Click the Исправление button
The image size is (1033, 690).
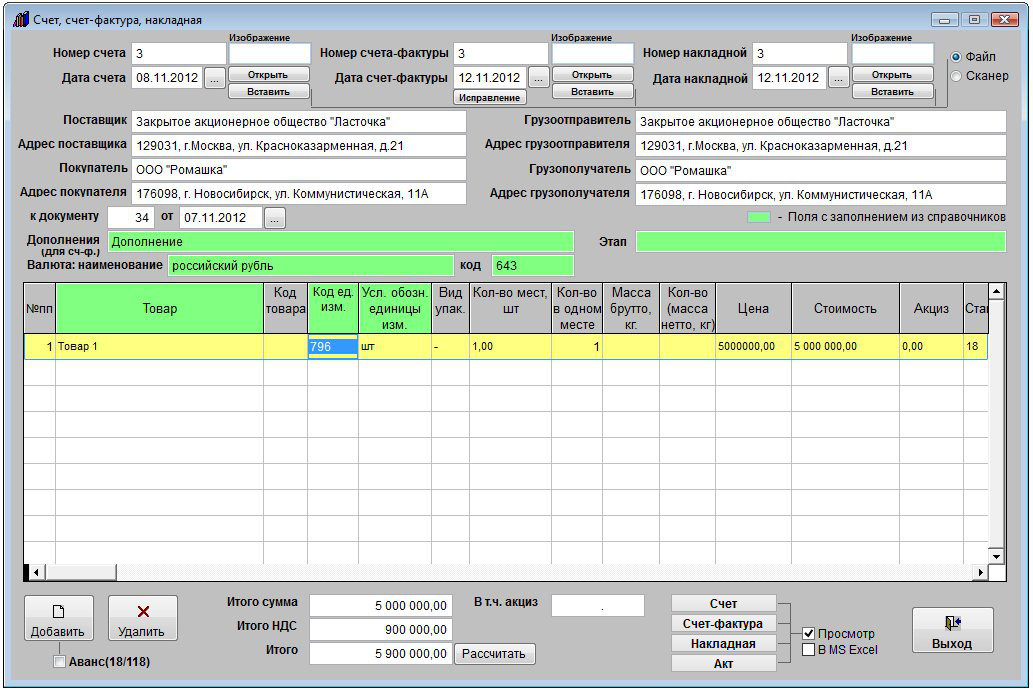tap(490, 98)
